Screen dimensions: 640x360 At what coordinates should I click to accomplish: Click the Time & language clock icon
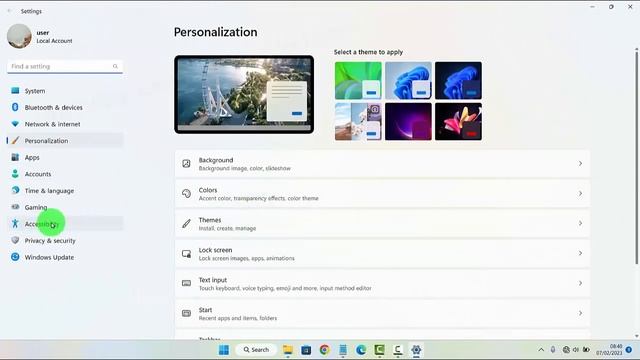[x=15, y=190]
